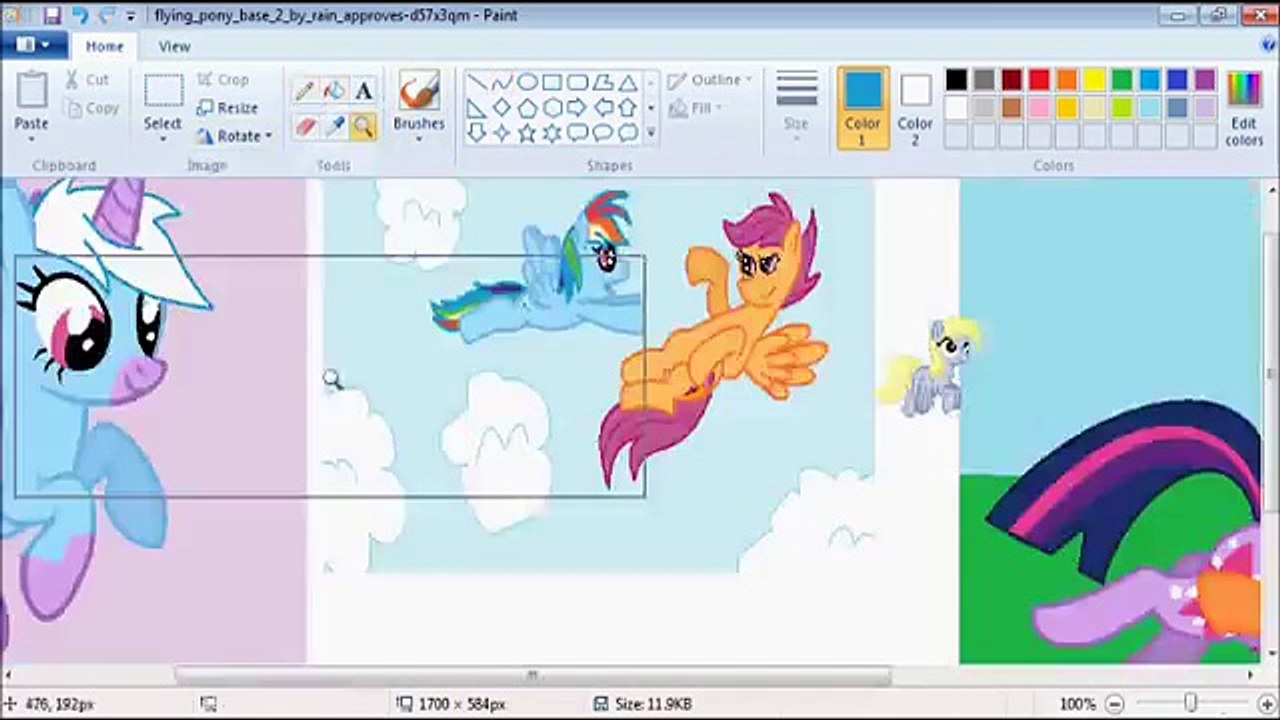Choose the Six-point star shape

click(552, 133)
